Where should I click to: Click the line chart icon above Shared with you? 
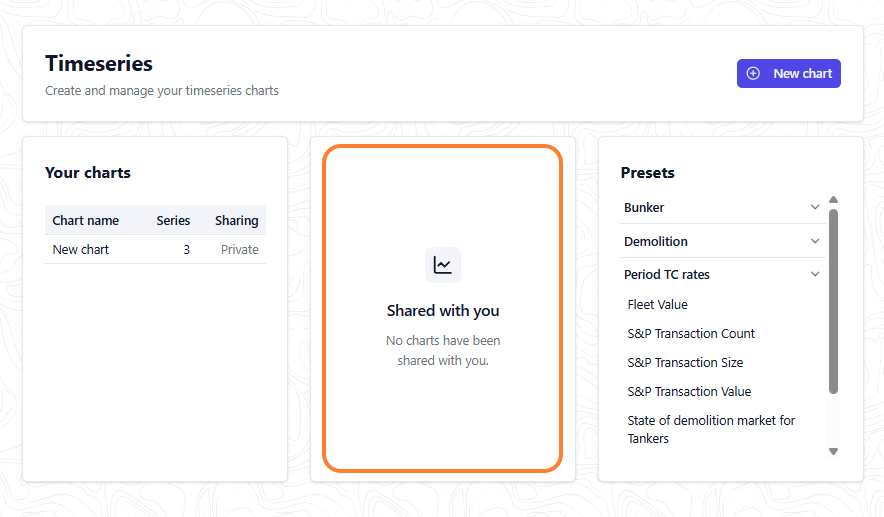point(443,265)
